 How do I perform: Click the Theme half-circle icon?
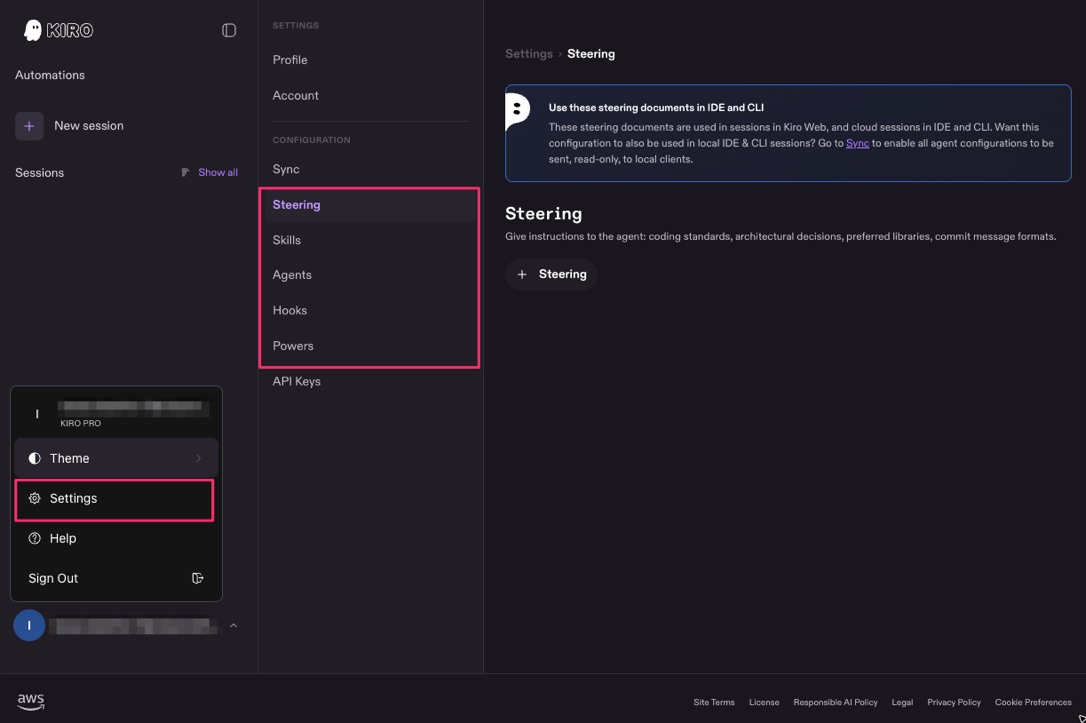pos(35,458)
